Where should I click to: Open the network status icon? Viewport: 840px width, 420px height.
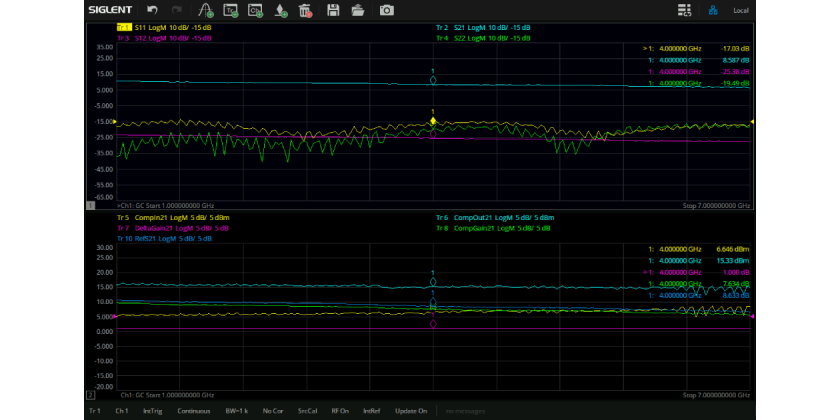(x=713, y=10)
